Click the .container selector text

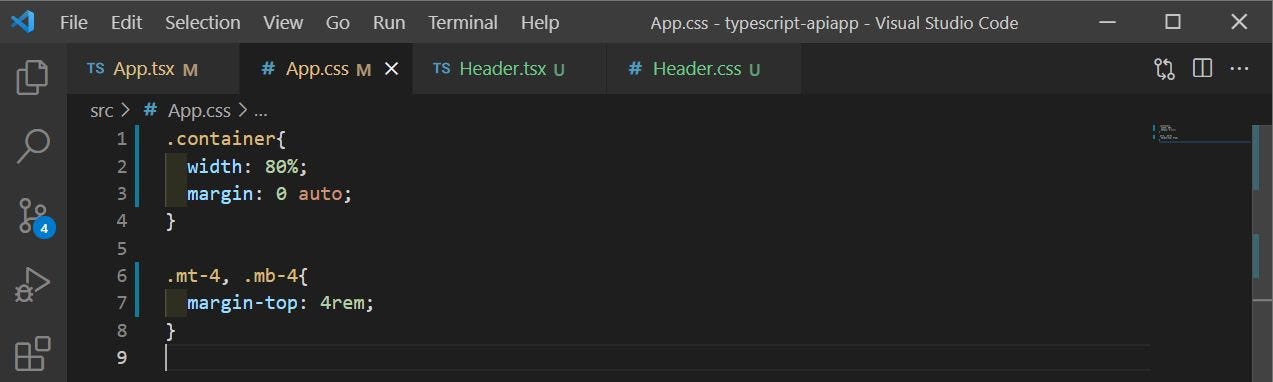pos(221,139)
